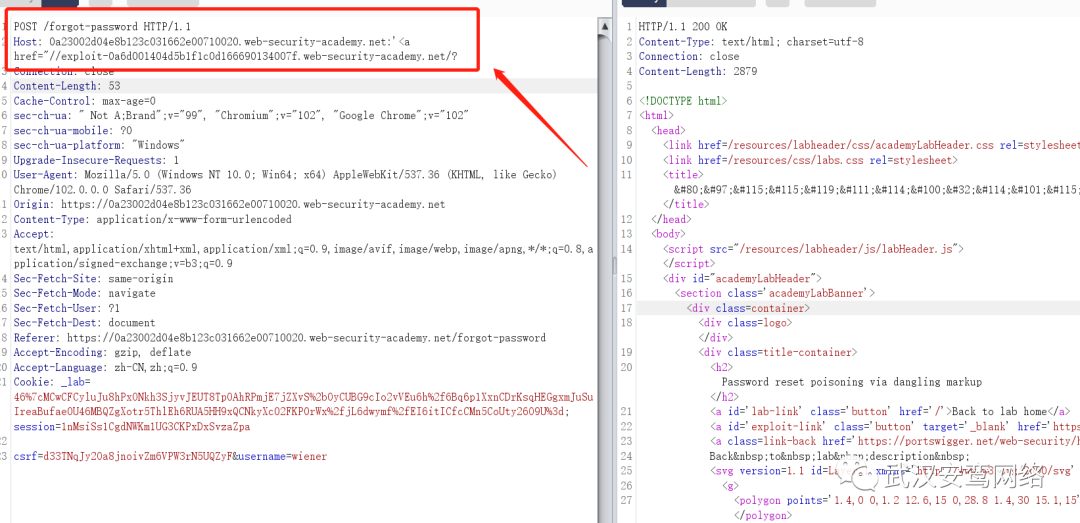Click the 'Cache-Control: max-age=0' header

click(85, 101)
